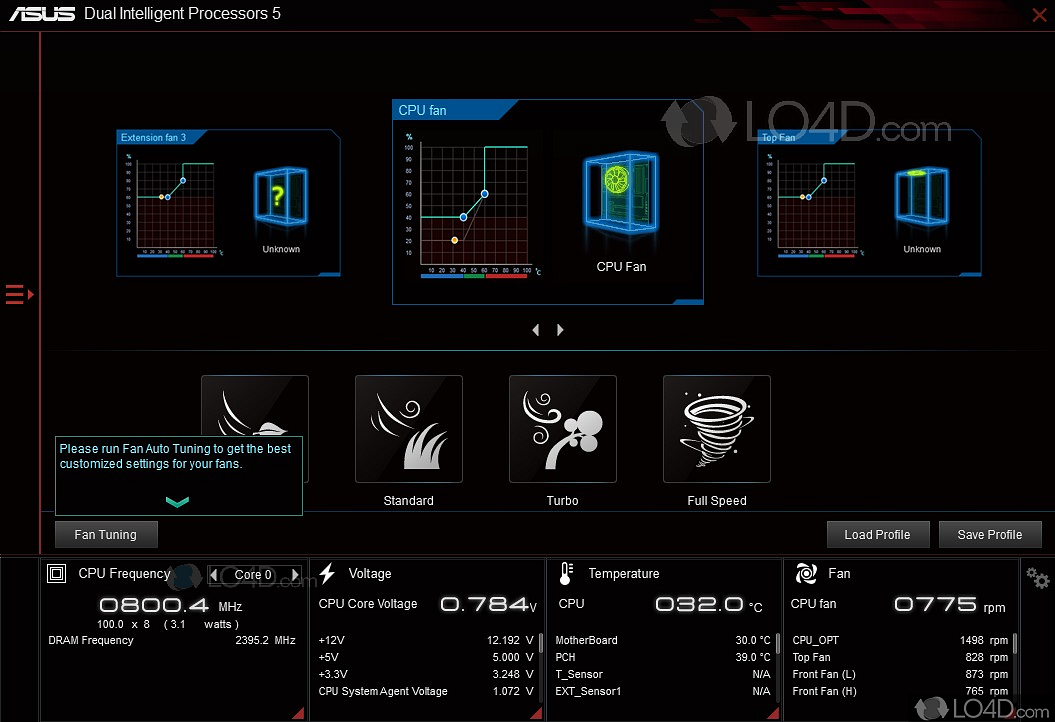Expand the Voltage panel corner triangle
This screenshot has height=722, width=1055.
point(534,712)
